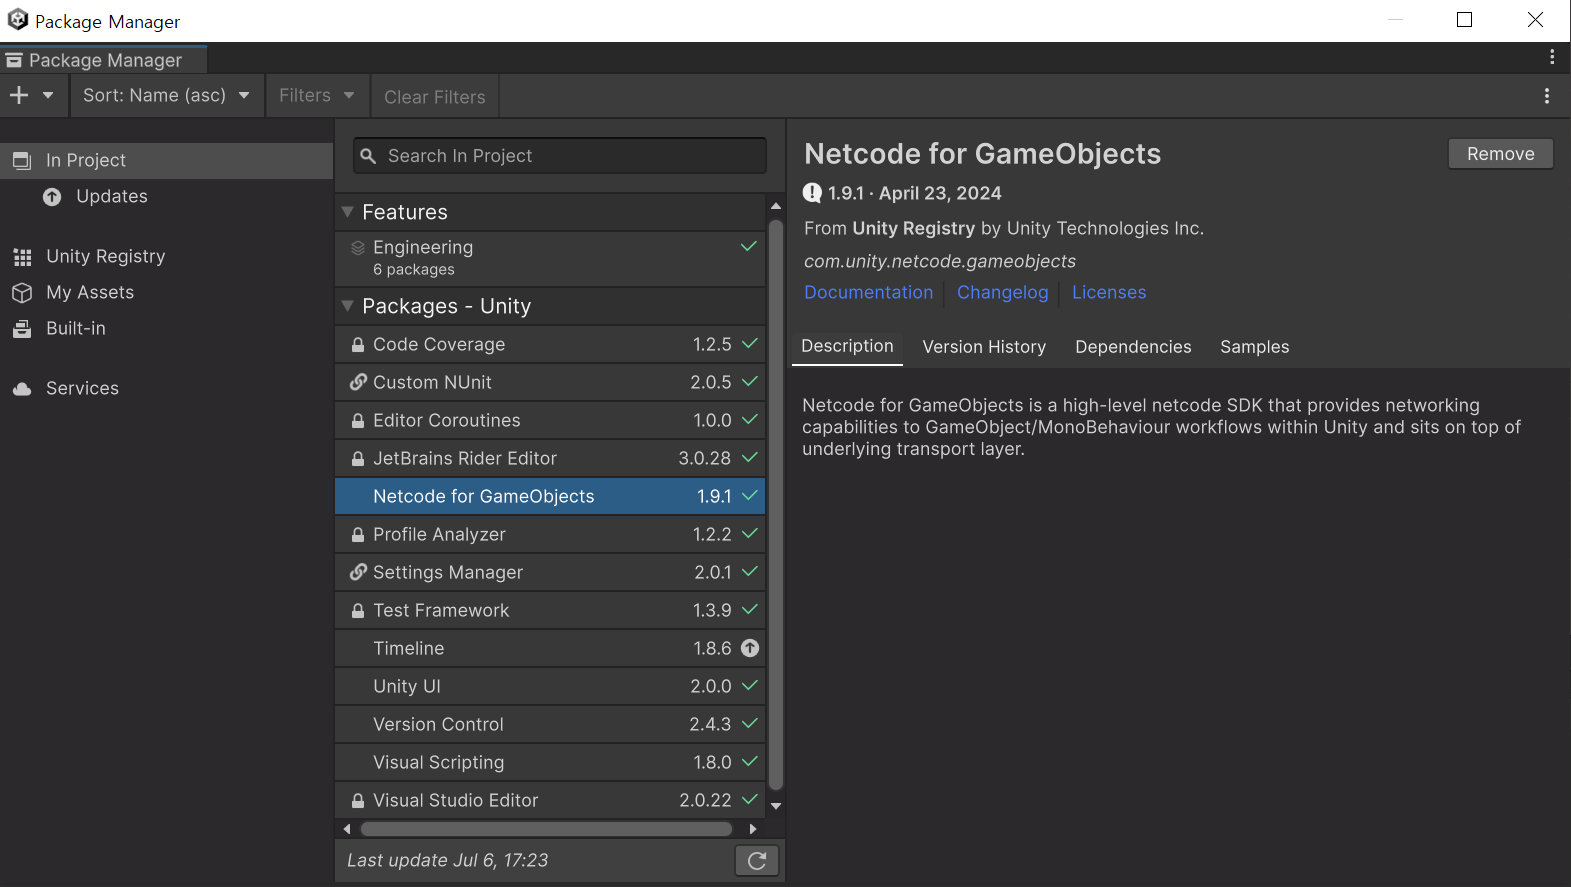Switch to the Dependencies tab
1571x887 pixels.
pyautogui.click(x=1133, y=347)
